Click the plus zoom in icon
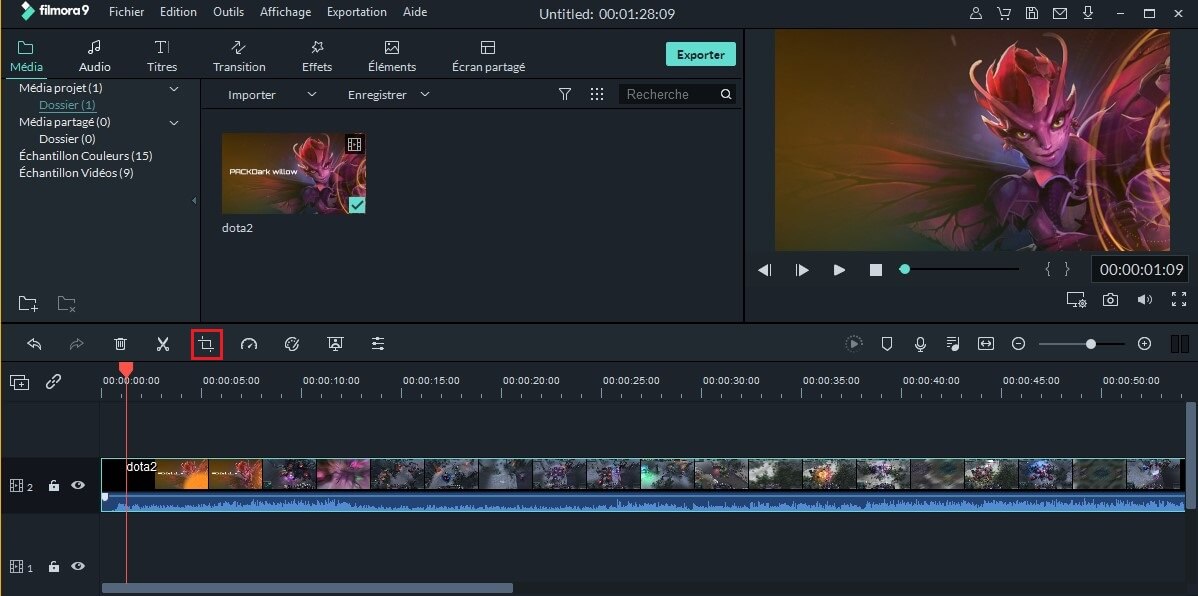The width and height of the screenshot is (1198, 596). tap(1144, 344)
